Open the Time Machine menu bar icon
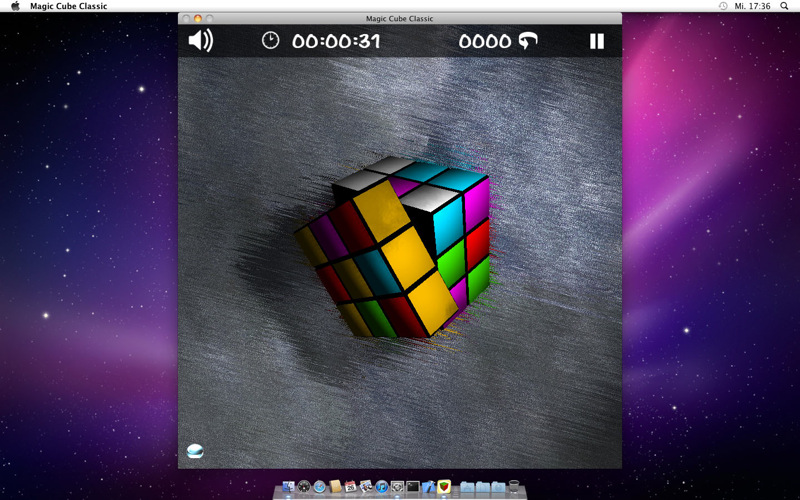 coord(723,6)
